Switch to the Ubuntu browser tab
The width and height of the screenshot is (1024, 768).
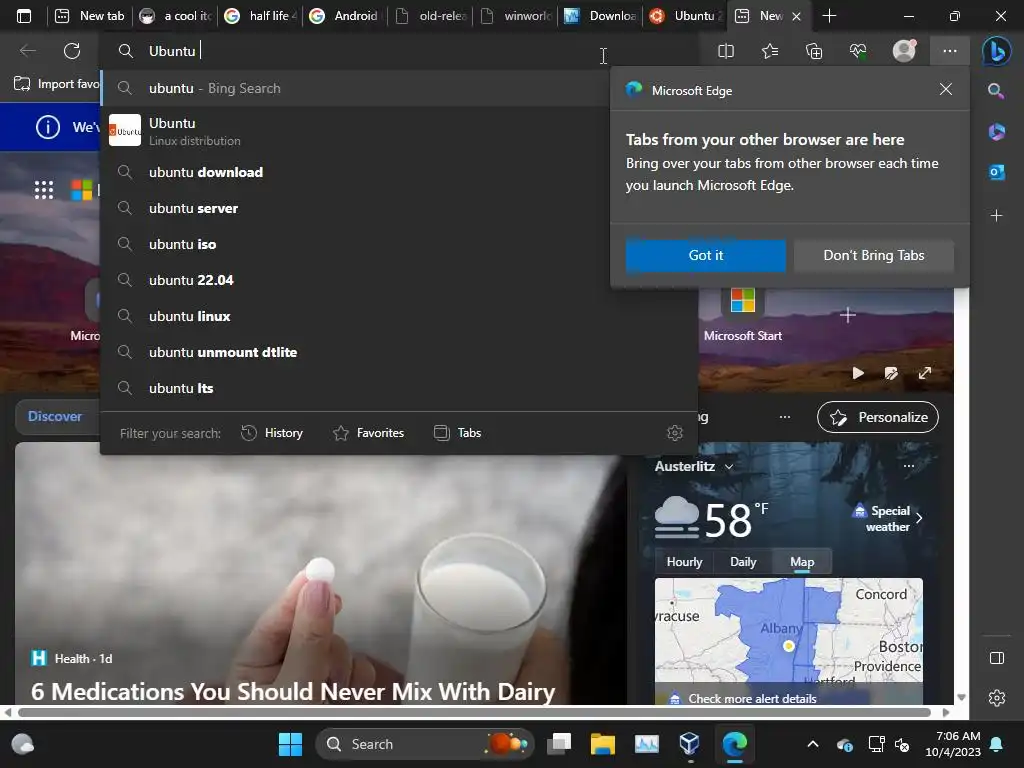(x=686, y=16)
